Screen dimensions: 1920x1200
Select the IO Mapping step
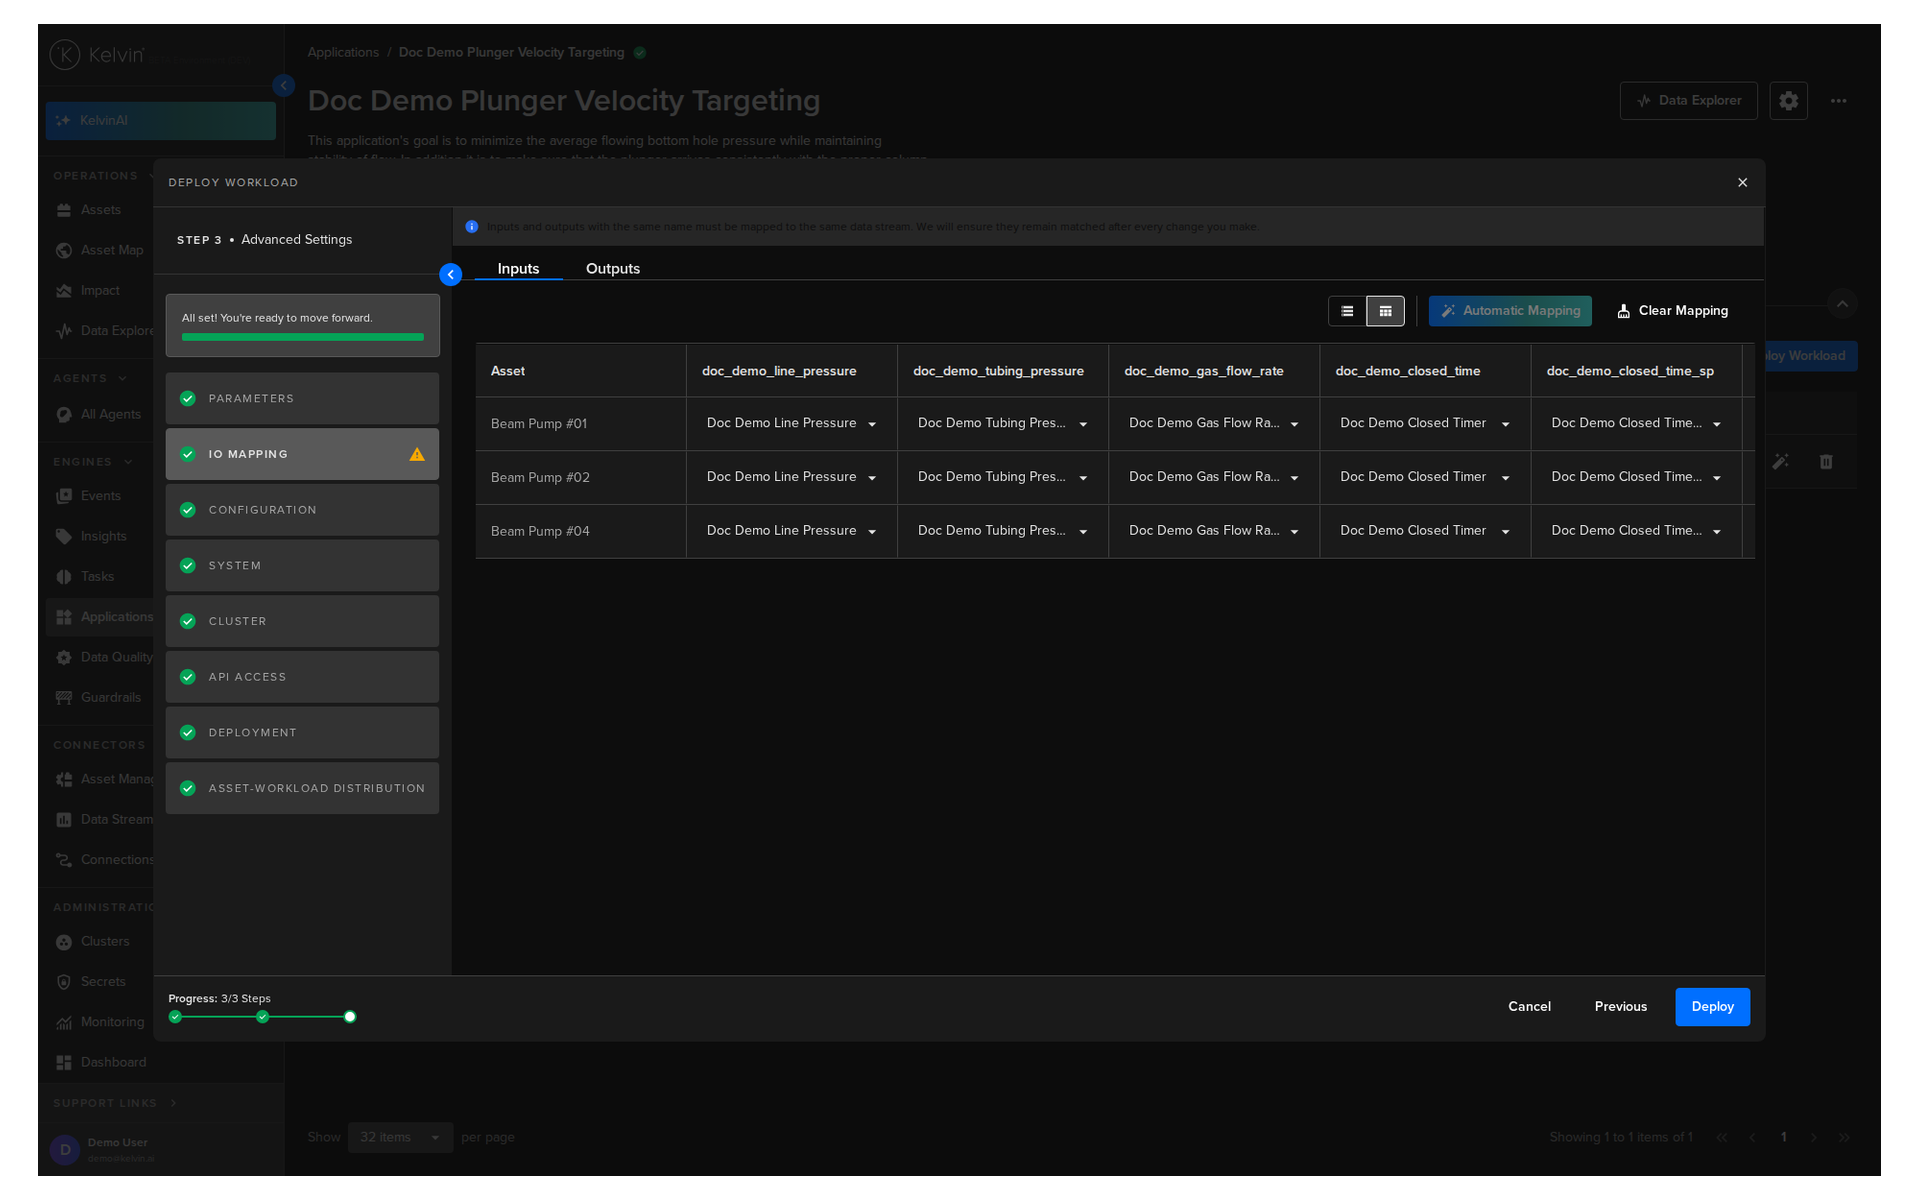point(302,454)
